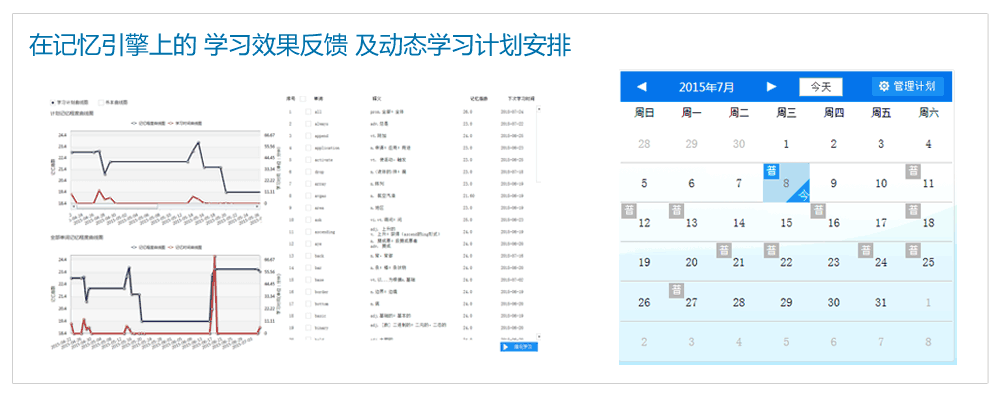Viewport: 1000px width, 394px height.
Task: Open 管理计划 manage plan button
Action: (908, 87)
